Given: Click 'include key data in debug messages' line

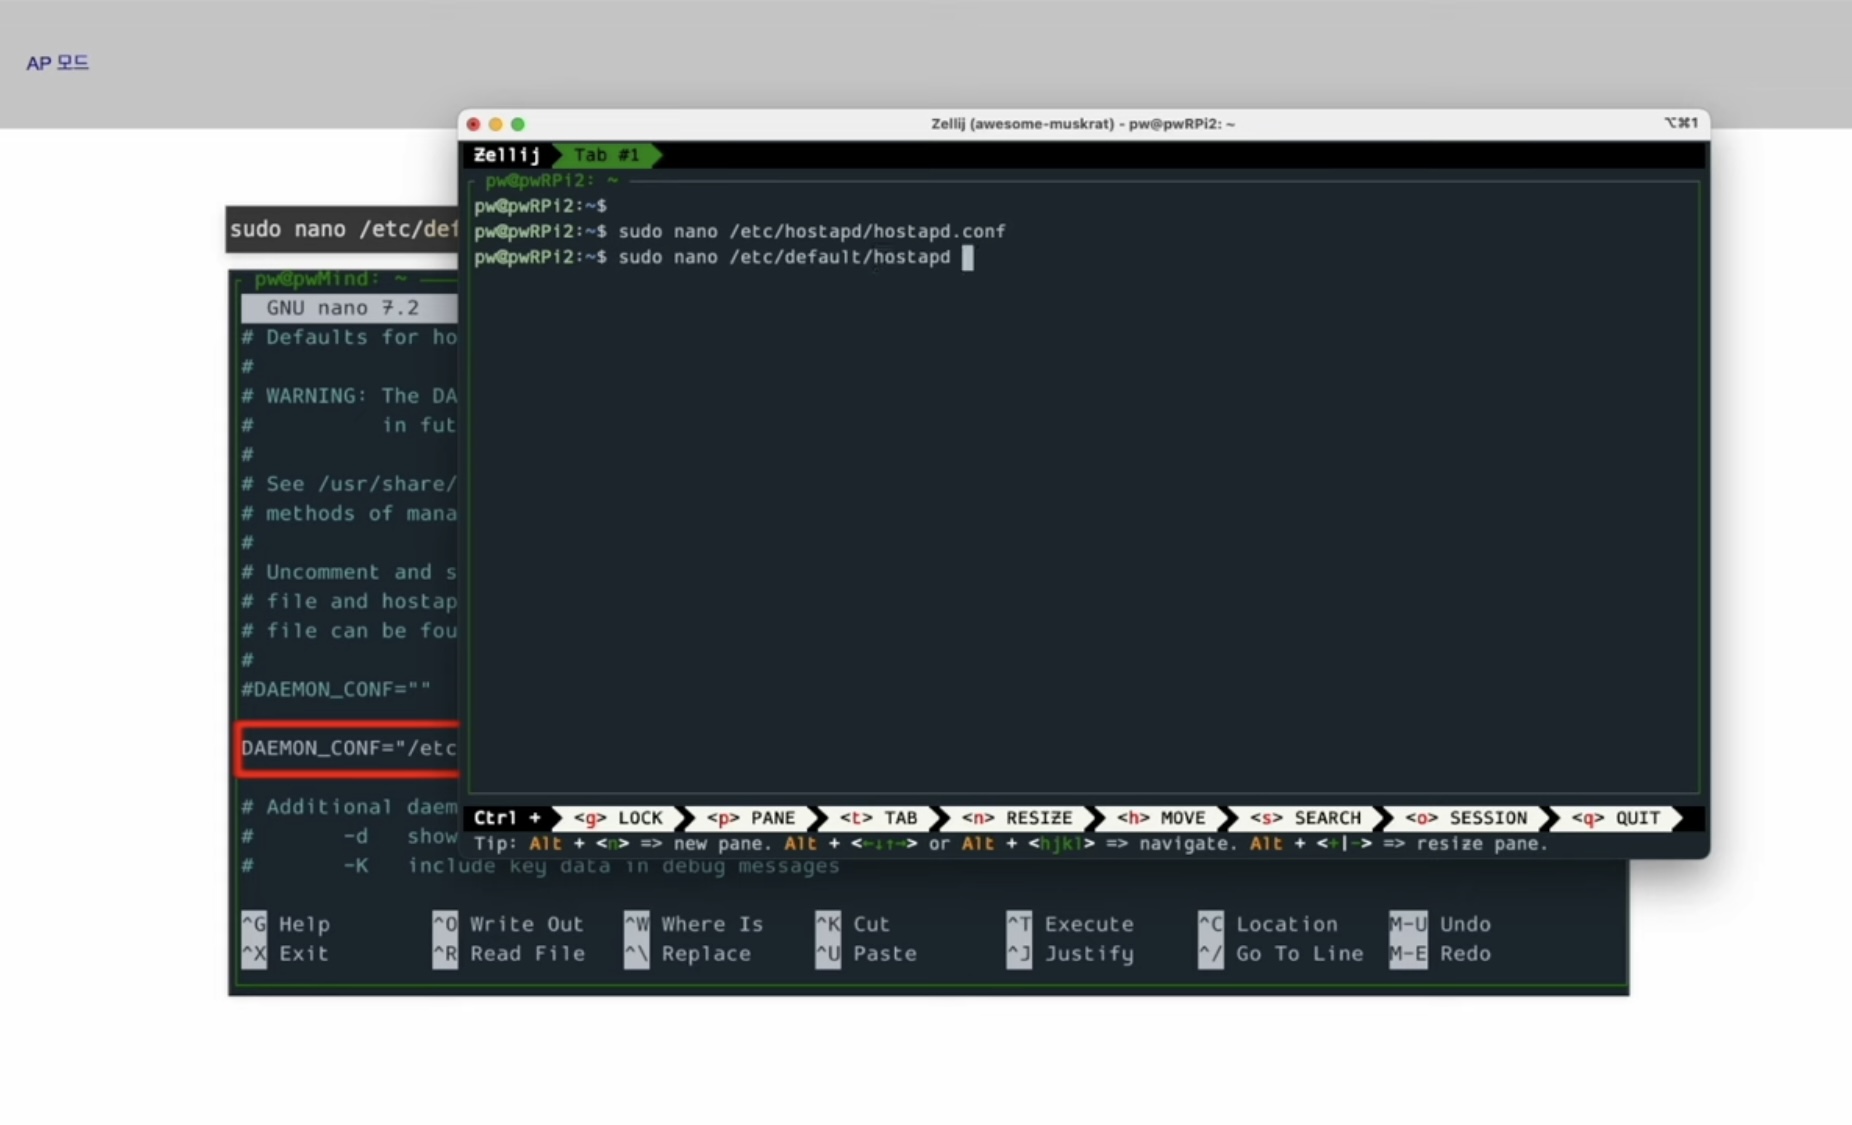Looking at the screenshot, I should (624, 866).
